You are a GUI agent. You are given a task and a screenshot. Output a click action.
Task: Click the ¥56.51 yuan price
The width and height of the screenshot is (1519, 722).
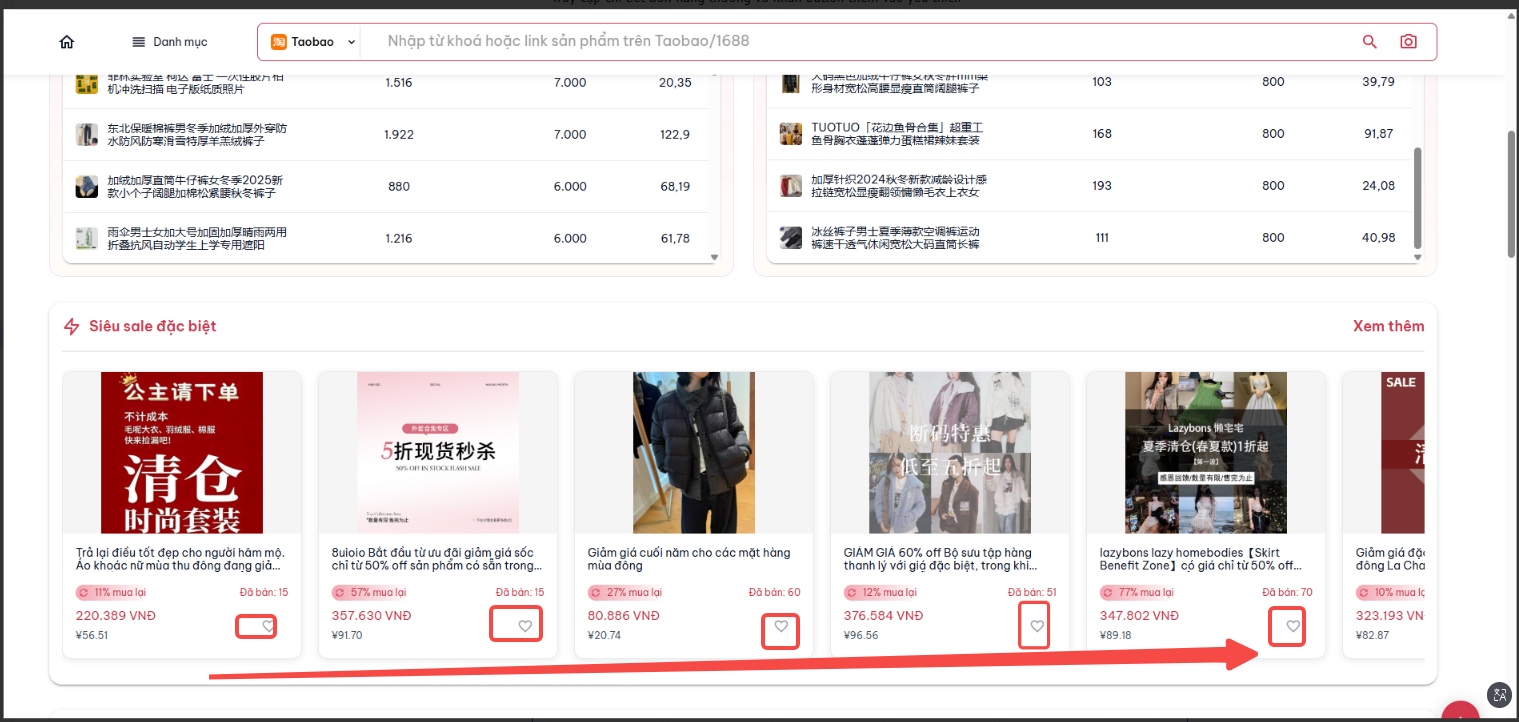[x=92, y=635]
